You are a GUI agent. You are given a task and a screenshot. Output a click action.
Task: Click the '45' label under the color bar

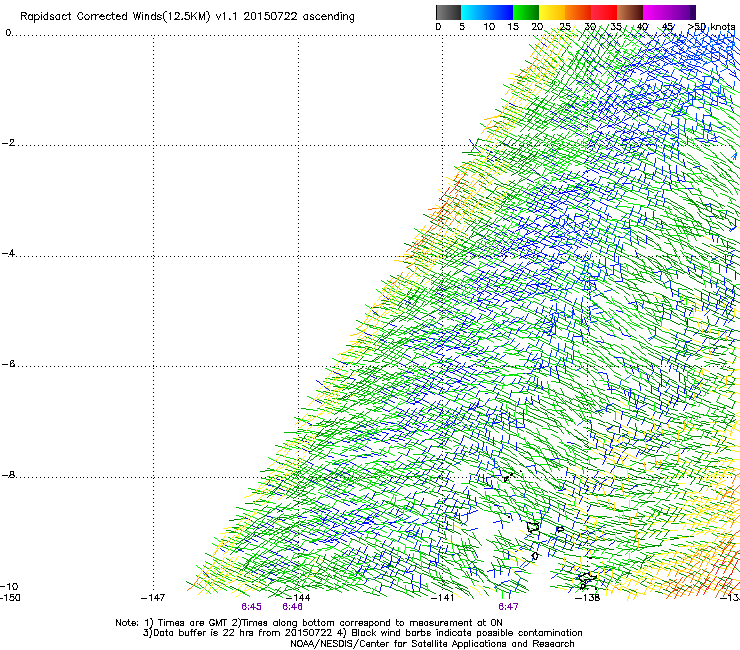667,27
